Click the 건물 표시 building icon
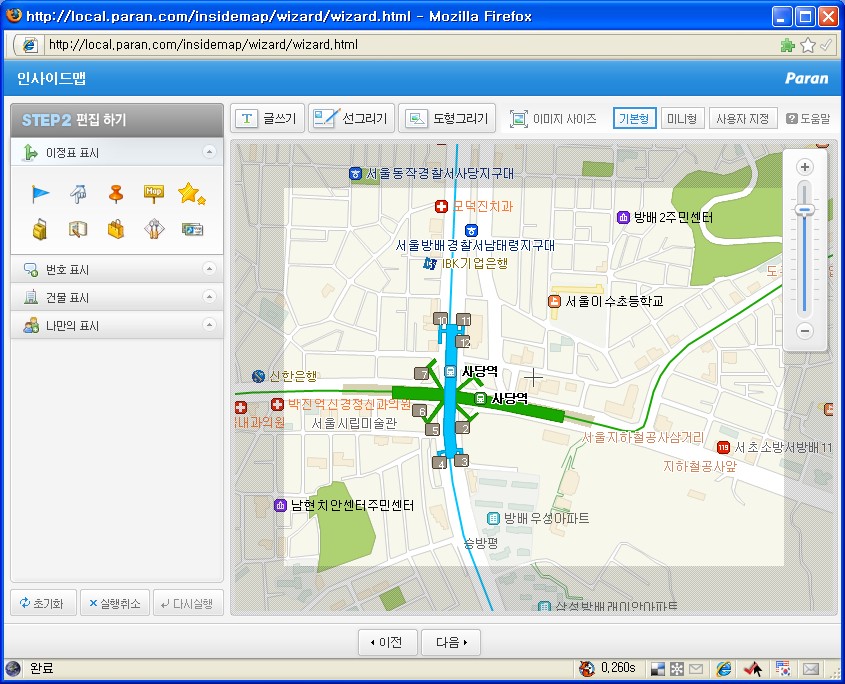This screenshot has height=684, width=845. click(31, 298)
